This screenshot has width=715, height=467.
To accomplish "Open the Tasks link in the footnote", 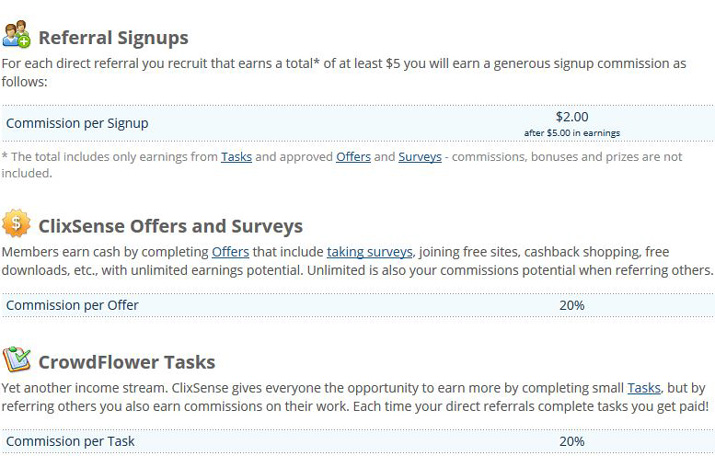I will pyautogui.click(x=236, y=157).
